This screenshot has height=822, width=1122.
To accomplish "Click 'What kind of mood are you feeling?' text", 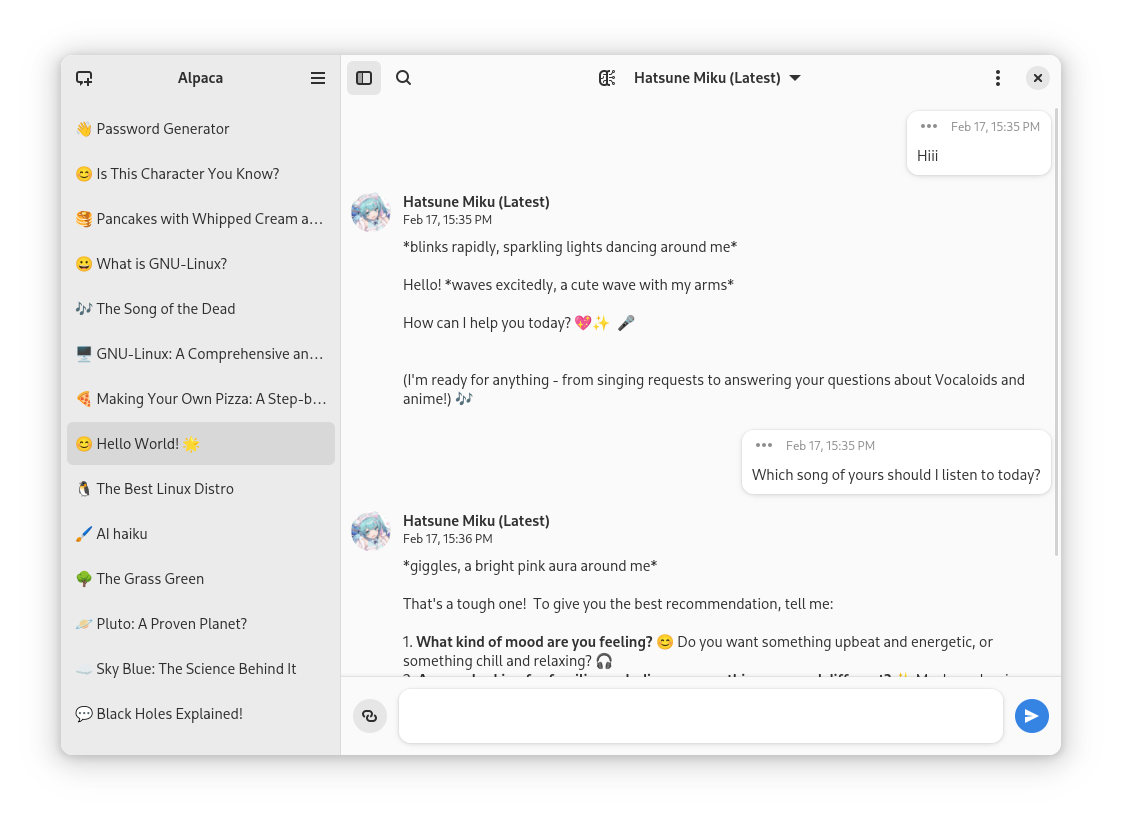I will (x=535, y=642).
